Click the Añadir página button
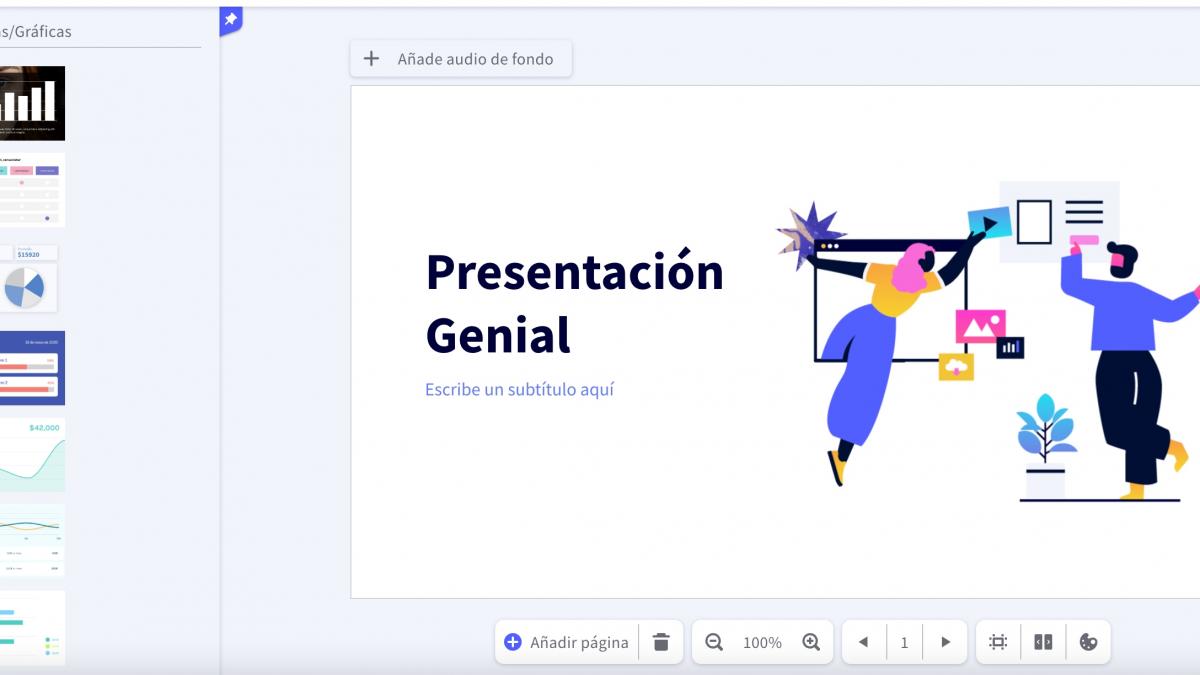This screenshot has width=1200, height=675. pos(568,642)
